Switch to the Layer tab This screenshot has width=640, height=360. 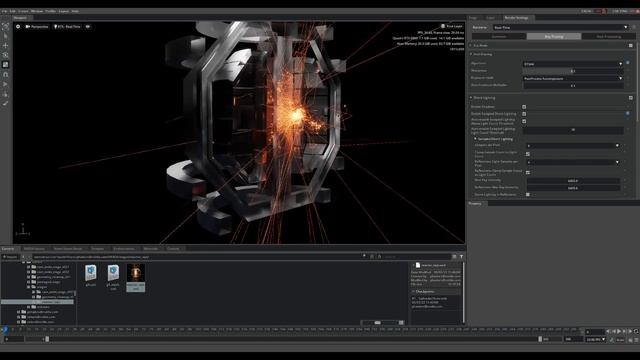tap(491, 18)
